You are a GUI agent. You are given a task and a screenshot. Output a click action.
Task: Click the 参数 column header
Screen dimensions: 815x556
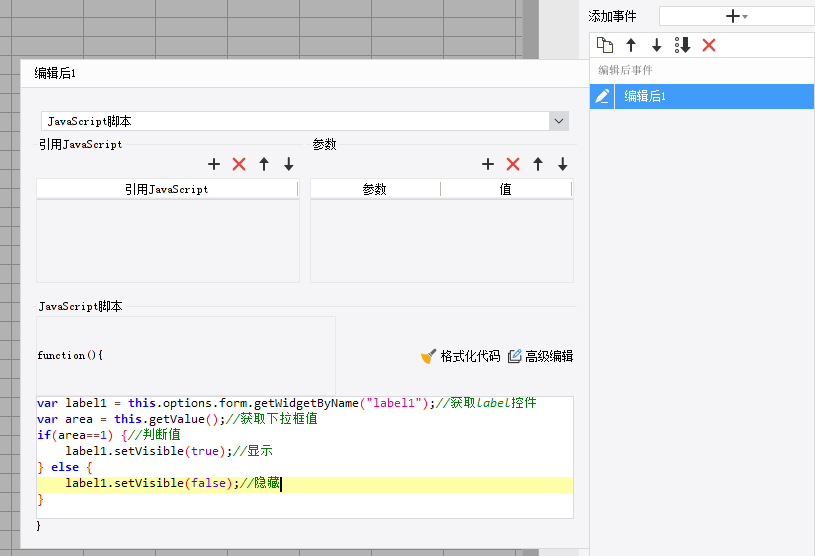tap(375, 189)
